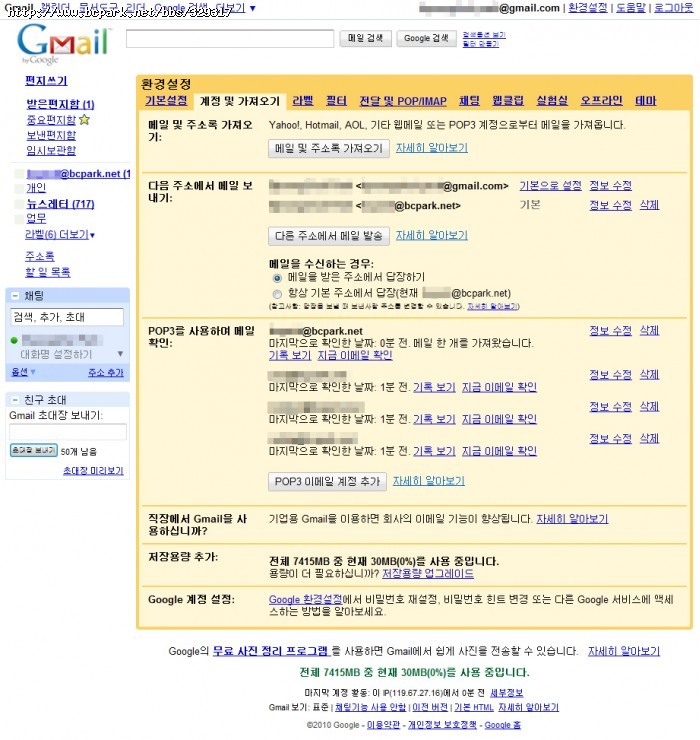Click the Gmail 초대장 email input field
This screenshot has width=700, height=740.
pyautogui.click(x=67, y=431)
